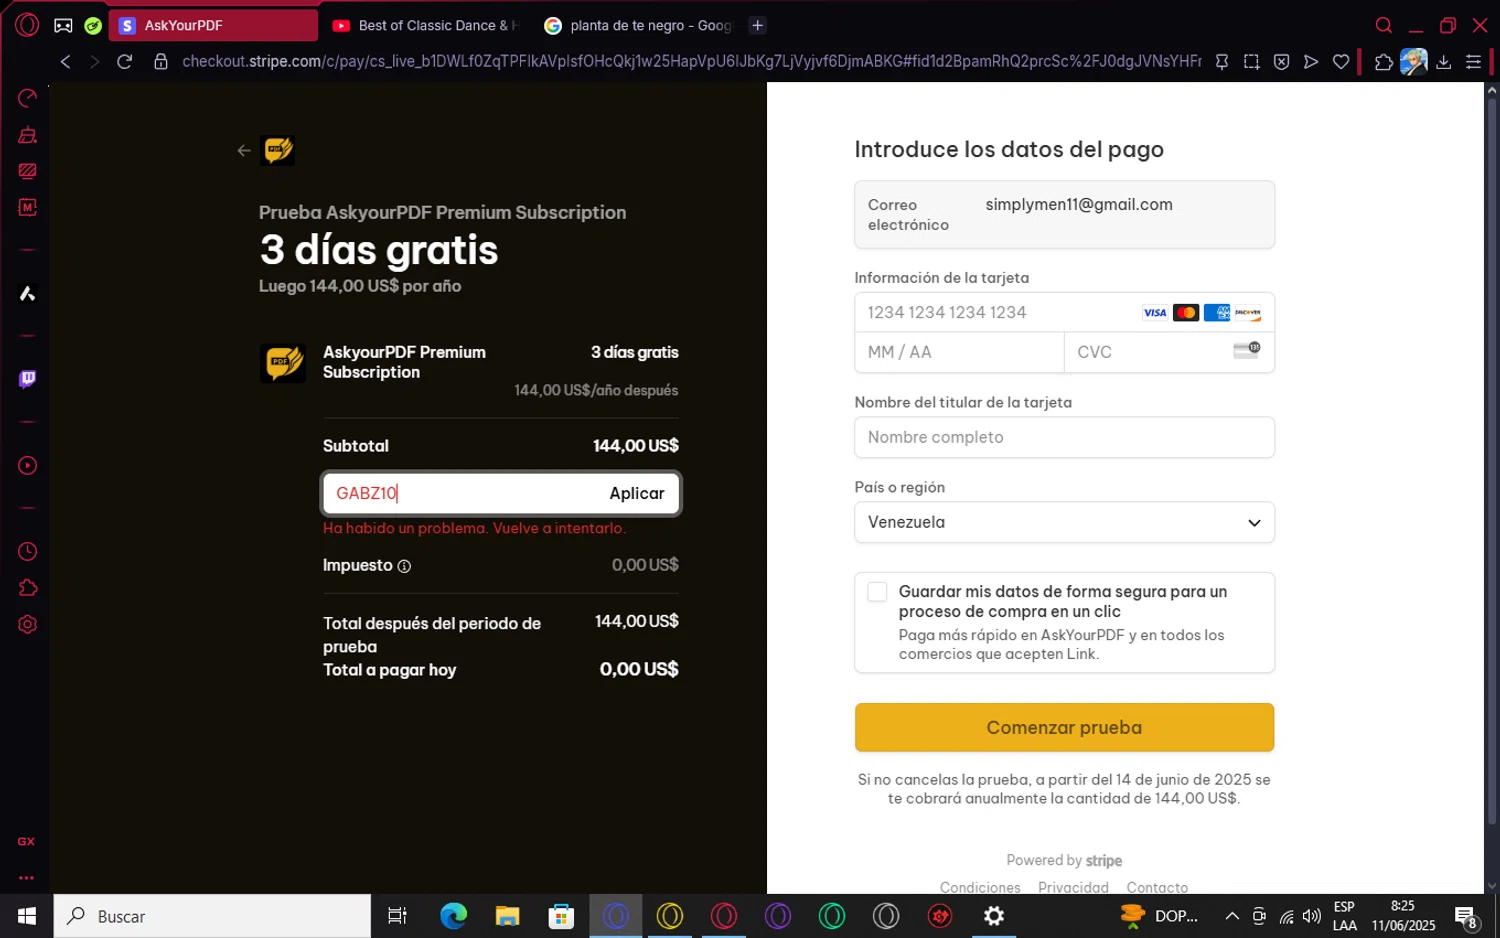Check 'Guardar mis datos de forma segura' box
The image size is (1500, 938).
[x=877, y=592]
